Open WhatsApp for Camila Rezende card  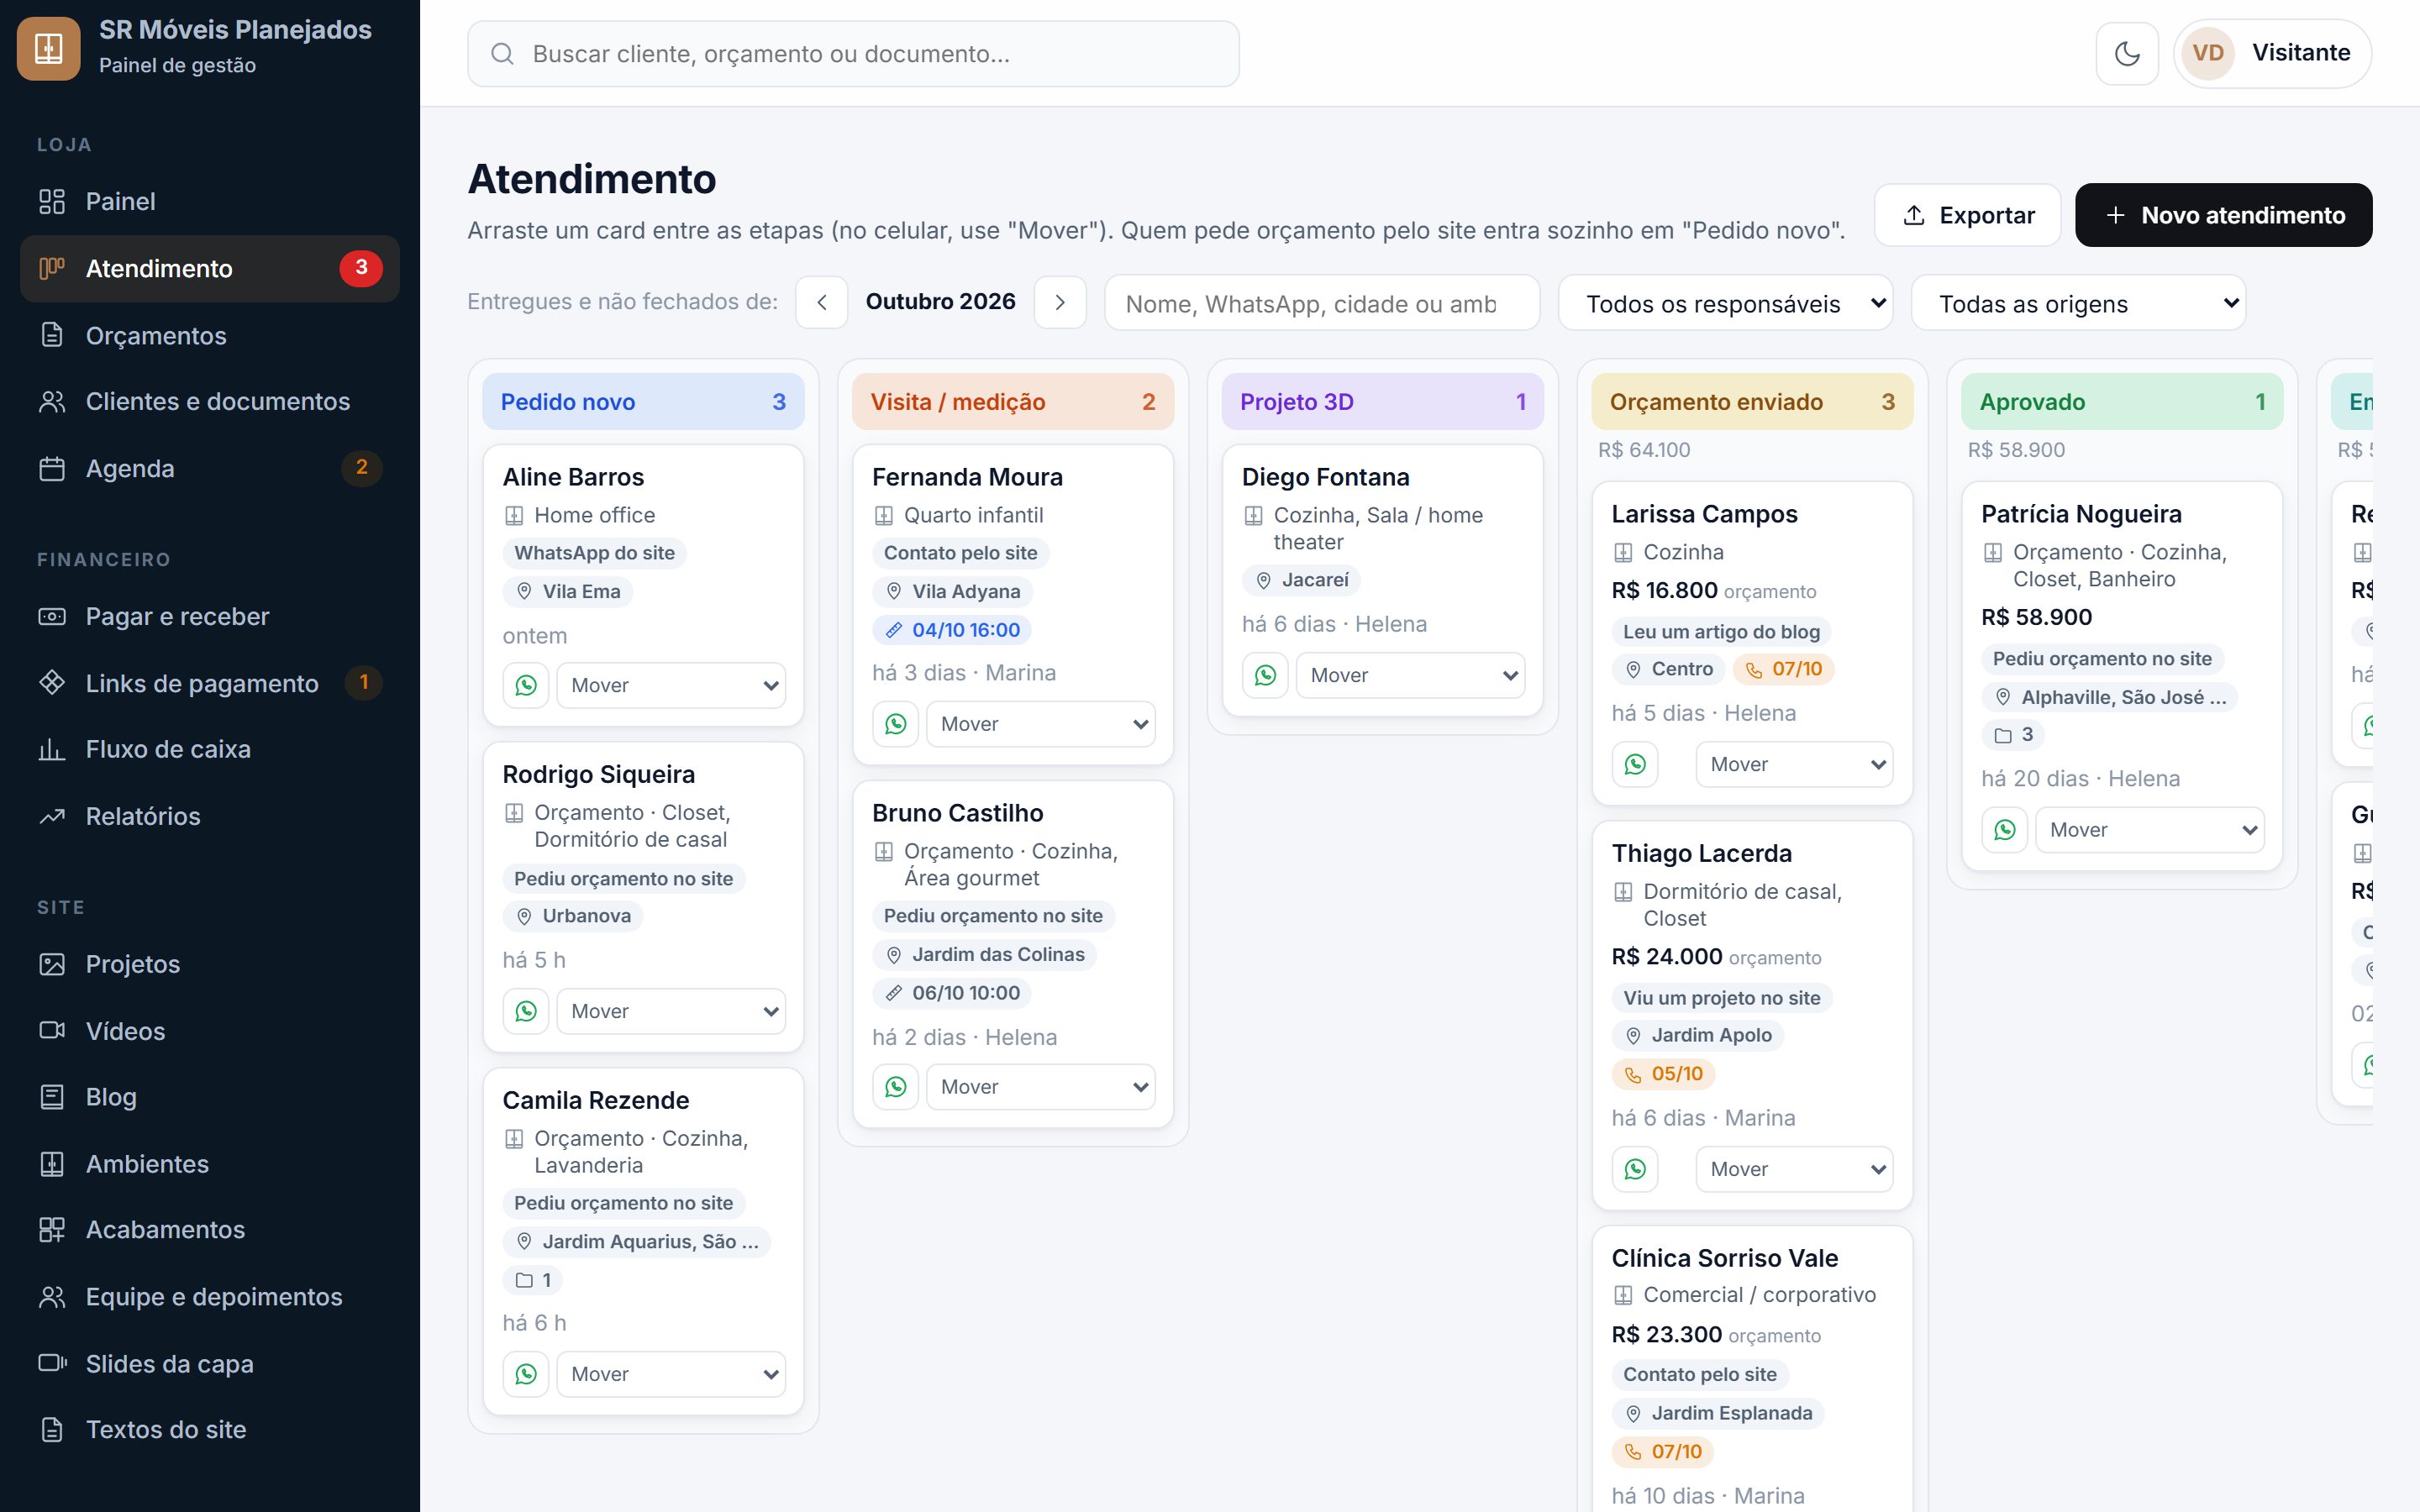pyautogui.click(x=526, y=1374)
